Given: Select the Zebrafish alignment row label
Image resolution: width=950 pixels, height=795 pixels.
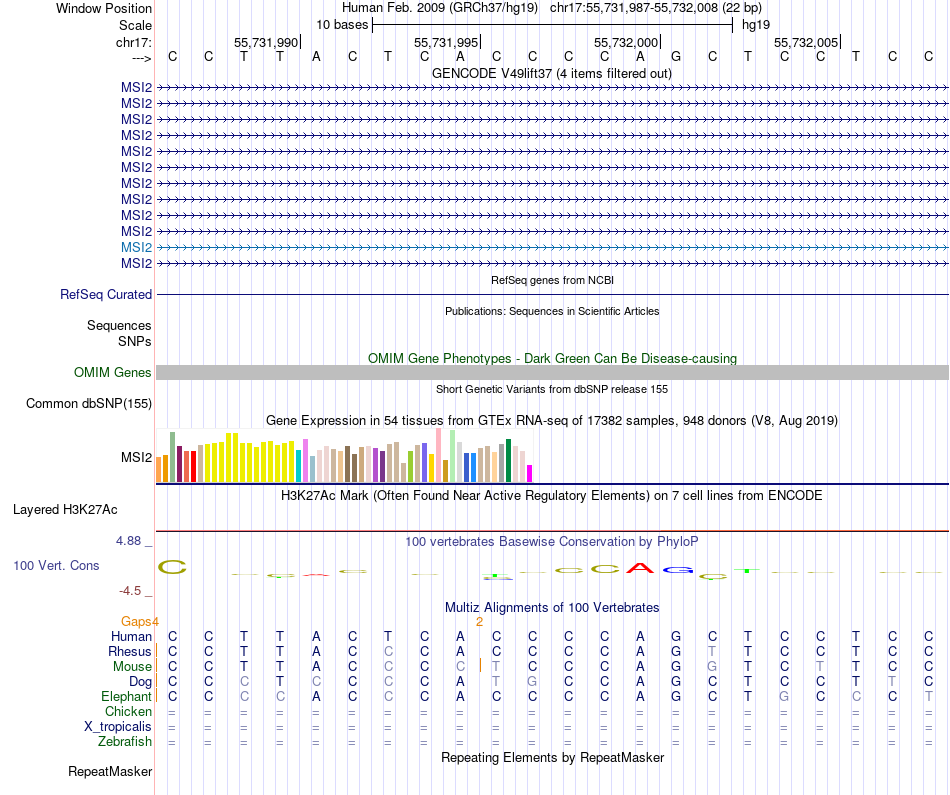Looking at the screenshot, I should click(125, 742).
